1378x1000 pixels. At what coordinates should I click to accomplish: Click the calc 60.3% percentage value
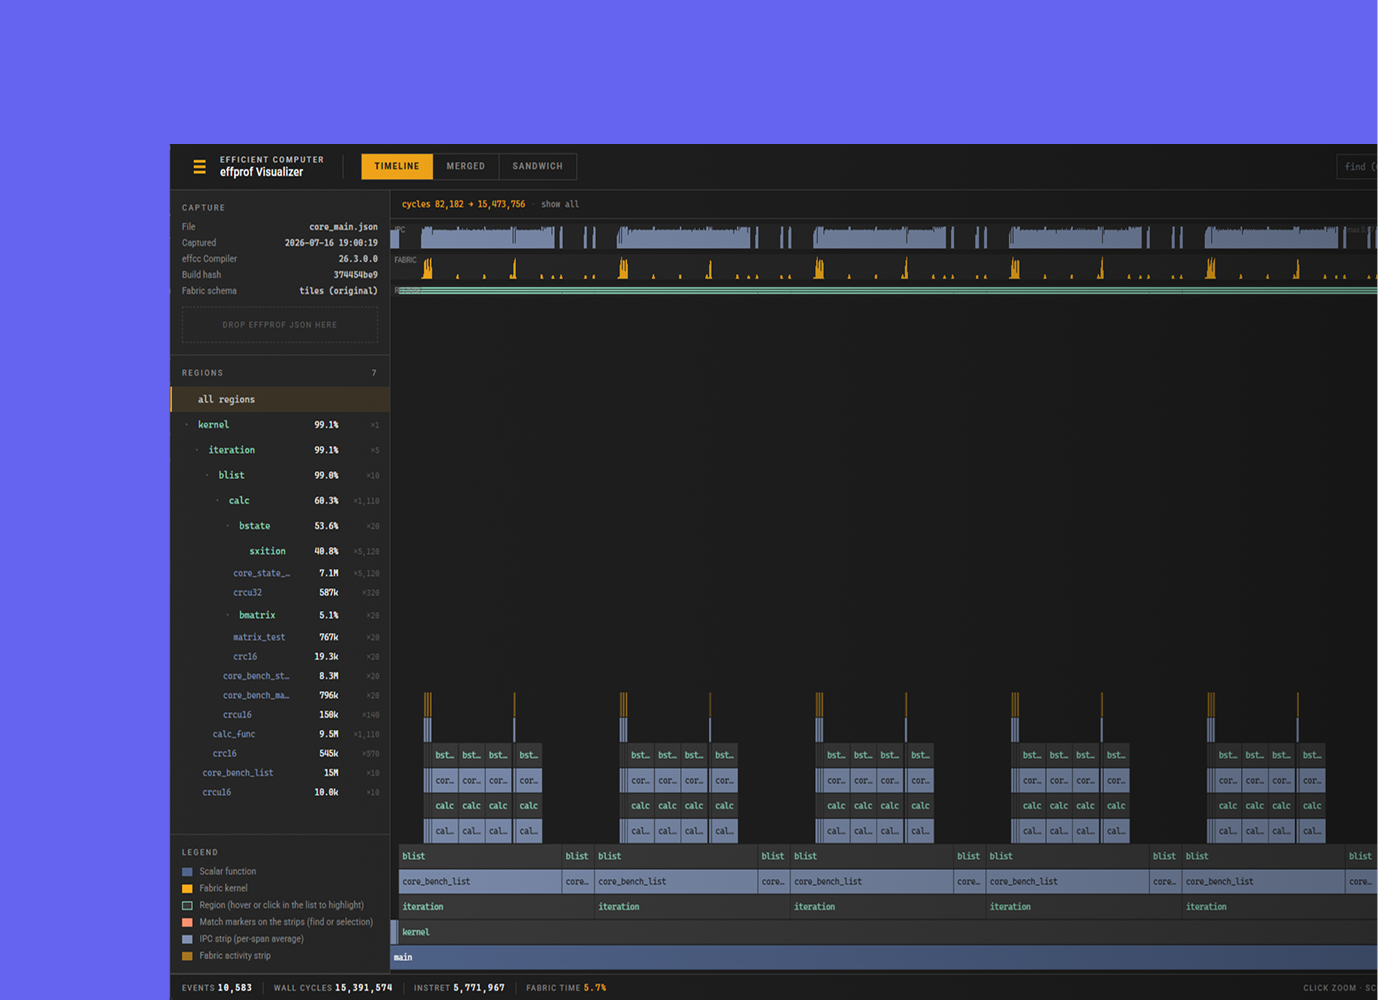[x=326, y=500]
